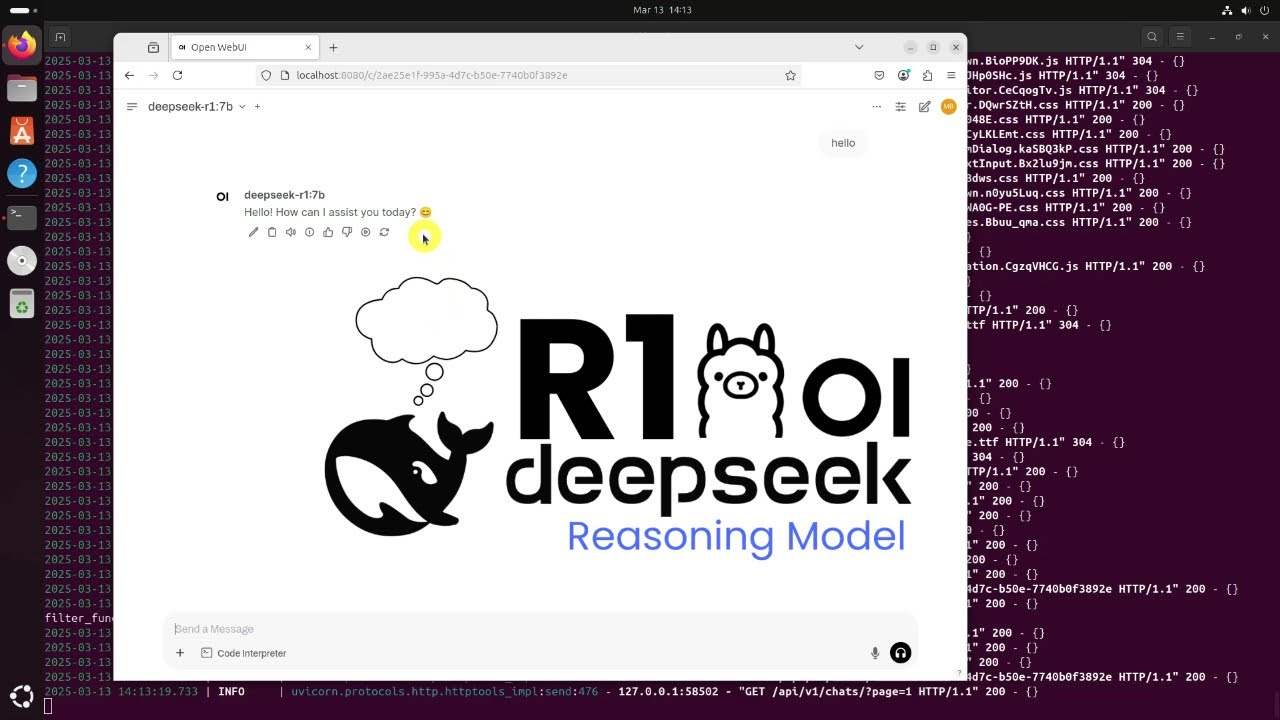Open the attachment plus menu in message box
Screen dimensions: 1280x720
(x=180, y=653)
